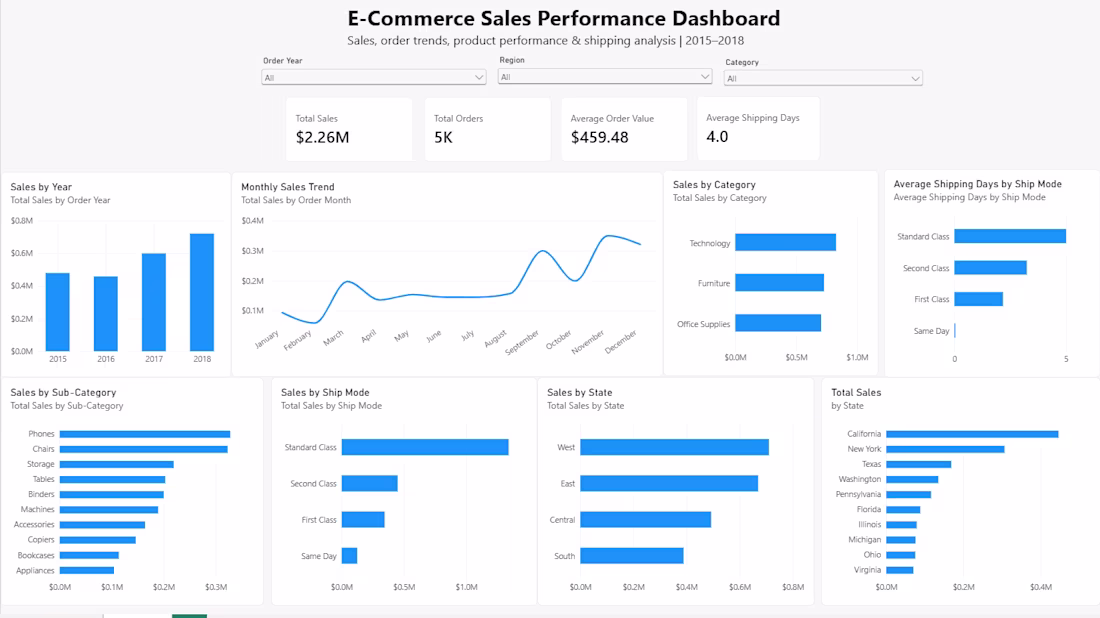Select the Bookcases sub-category bar

[89, 556]
